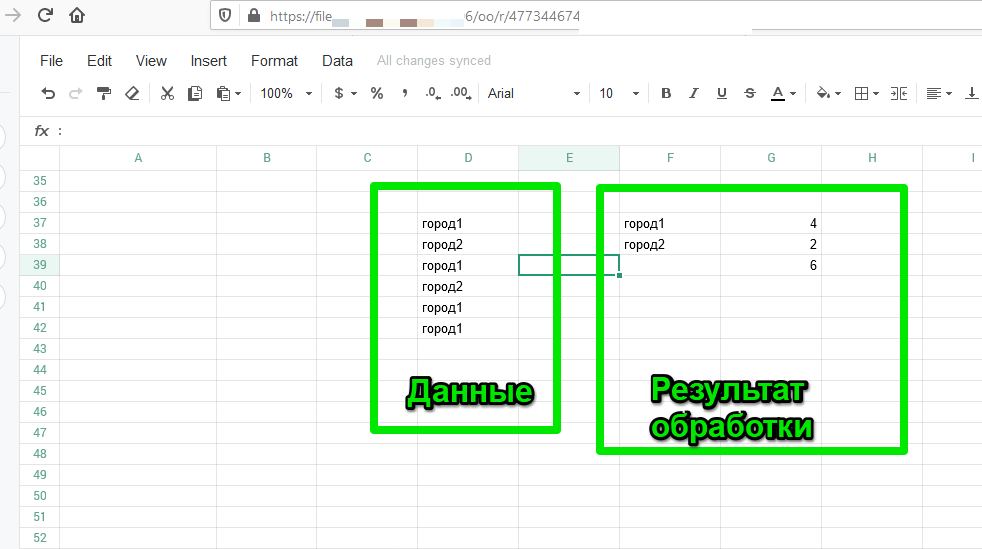Select row 45 header

point(39,391)
